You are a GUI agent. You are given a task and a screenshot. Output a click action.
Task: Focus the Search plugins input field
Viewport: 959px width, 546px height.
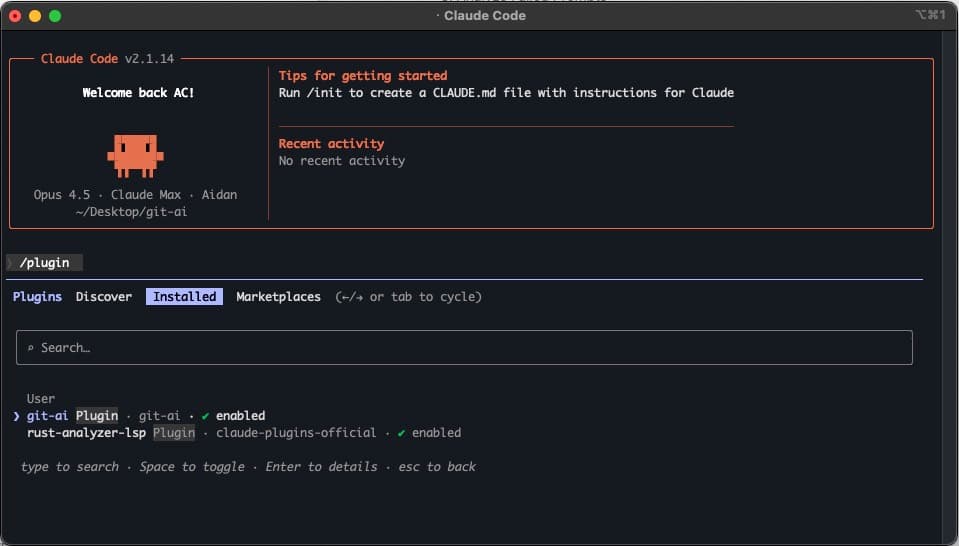(x=464, y=348)
